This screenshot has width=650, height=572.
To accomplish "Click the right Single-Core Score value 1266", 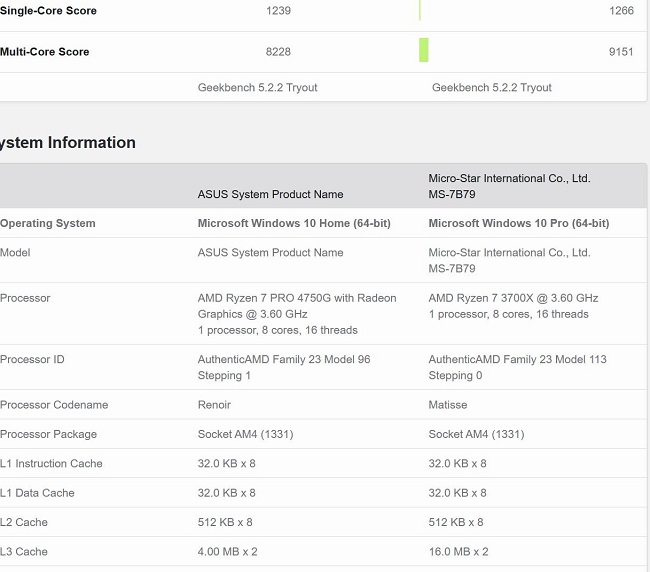I will [621, 10].
